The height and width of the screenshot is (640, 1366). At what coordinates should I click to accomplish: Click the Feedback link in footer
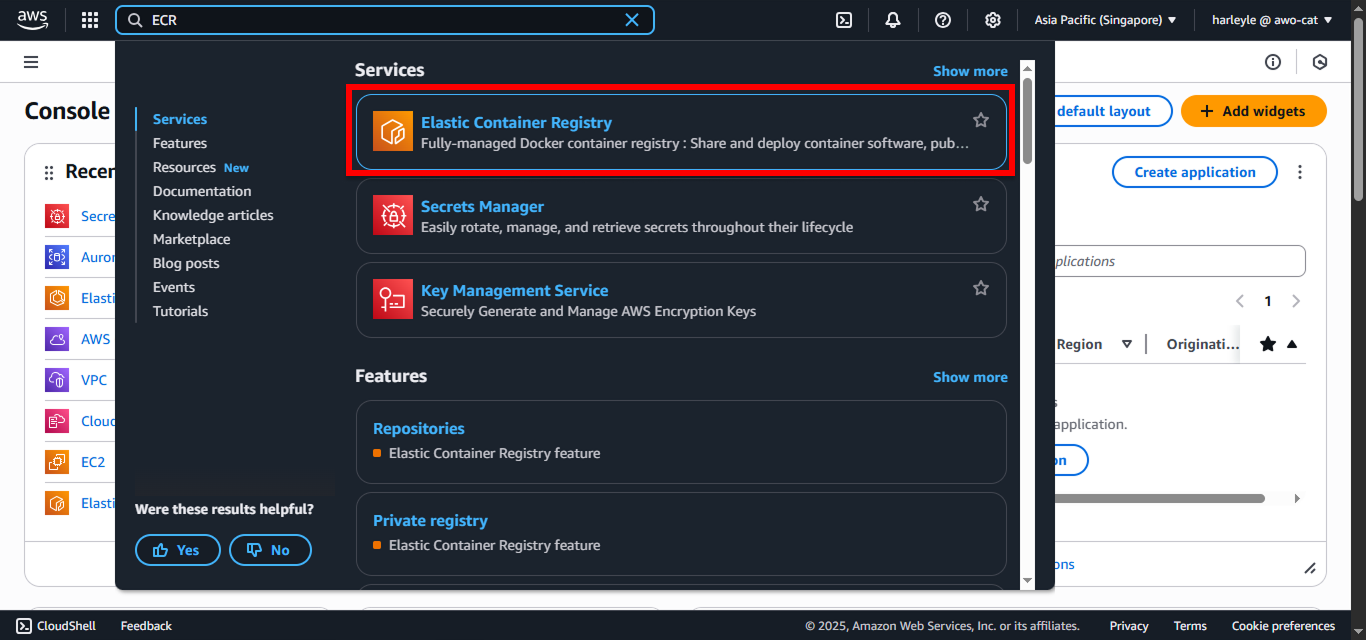click(x=146, y=626)
